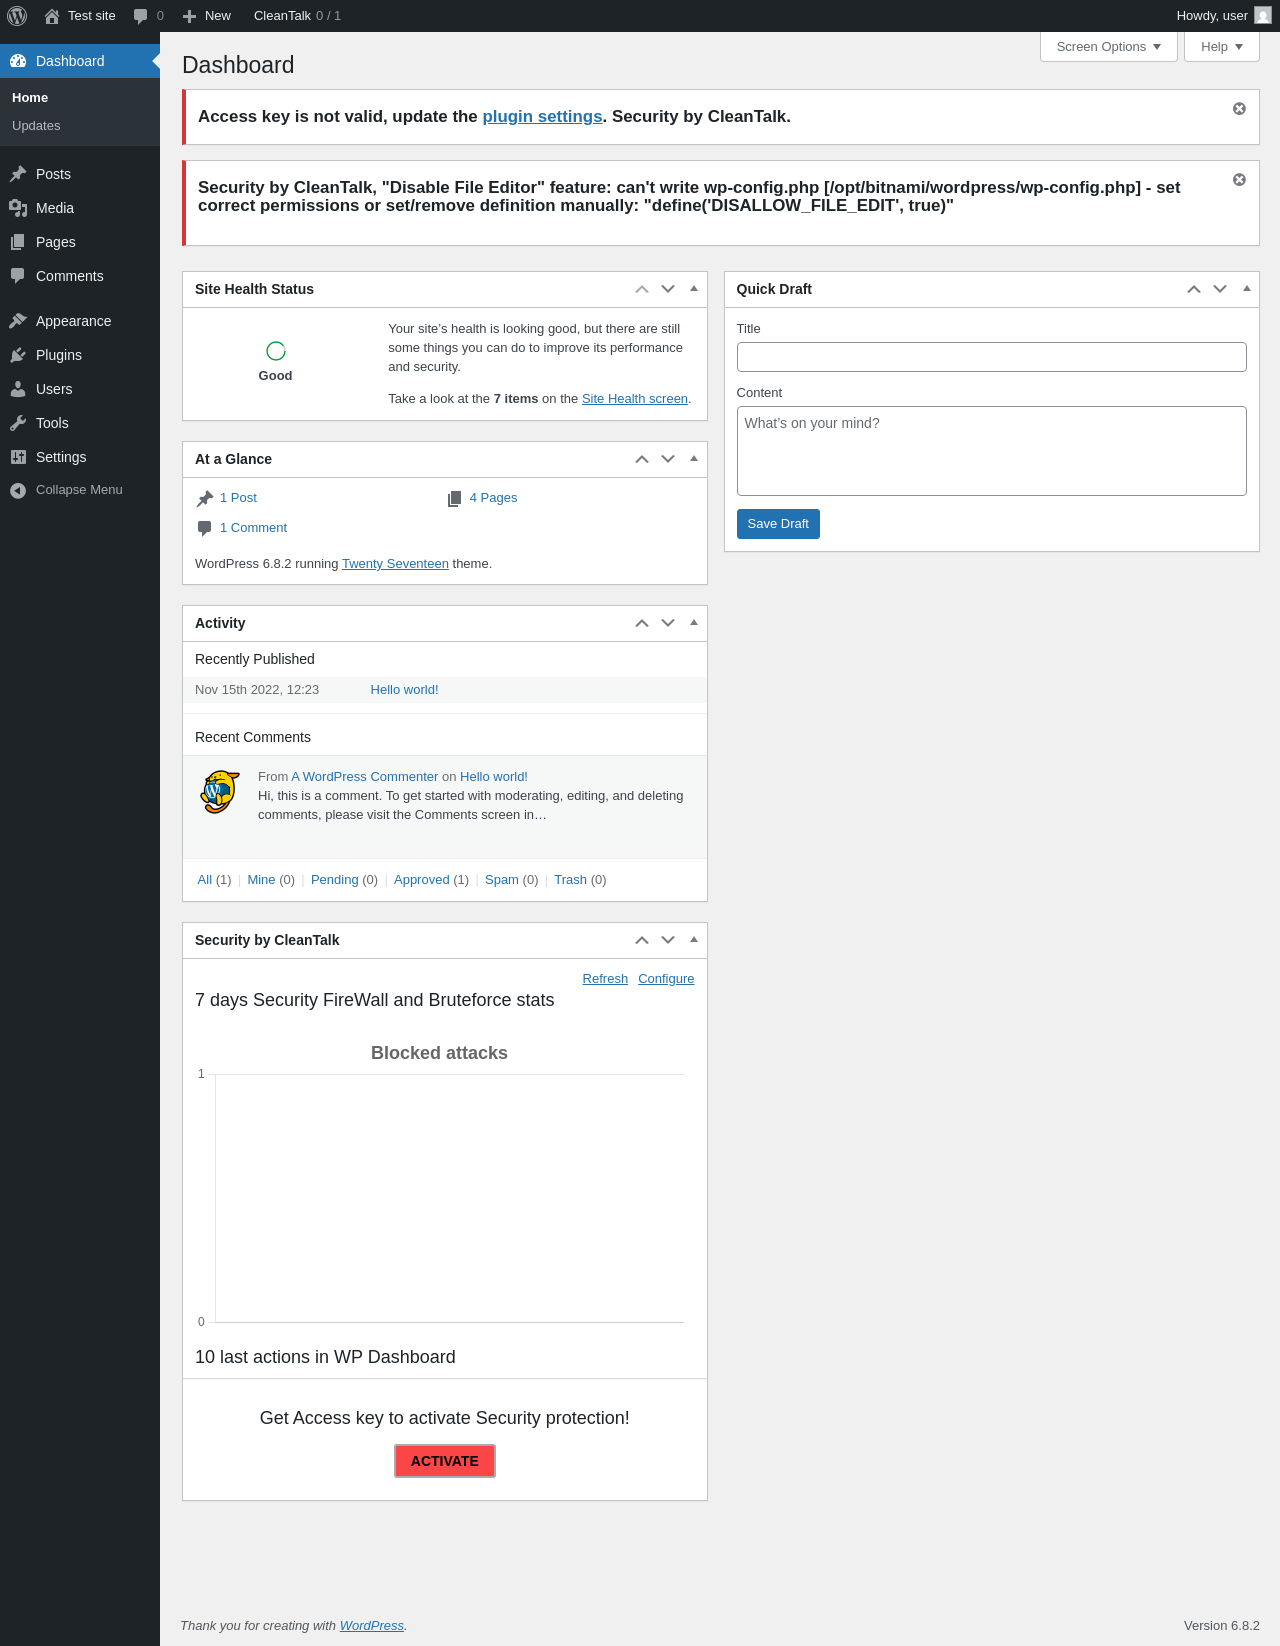Image resolution: width=1280 pixels, height=1646 pixels.
Task: Focus the What's on your mind content box
Action: 992,451
